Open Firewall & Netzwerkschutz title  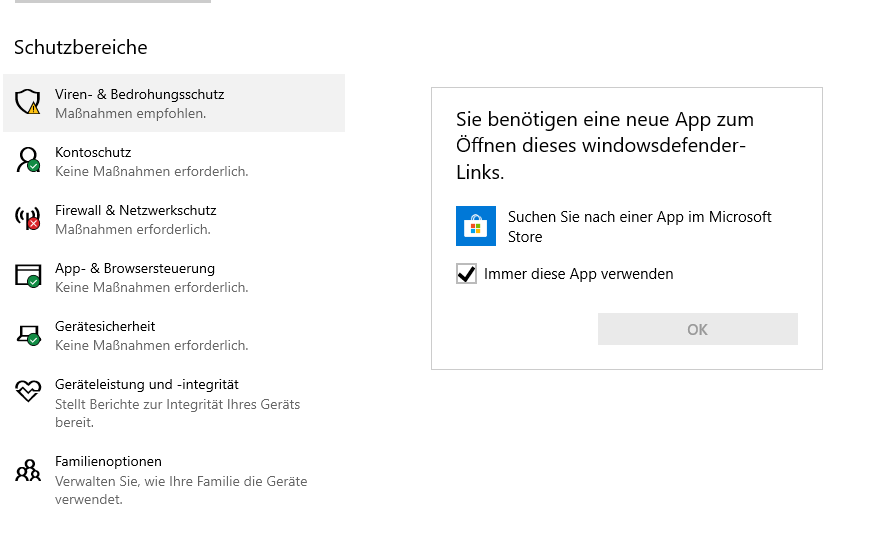pyautogui.click(x=136, y=210)
